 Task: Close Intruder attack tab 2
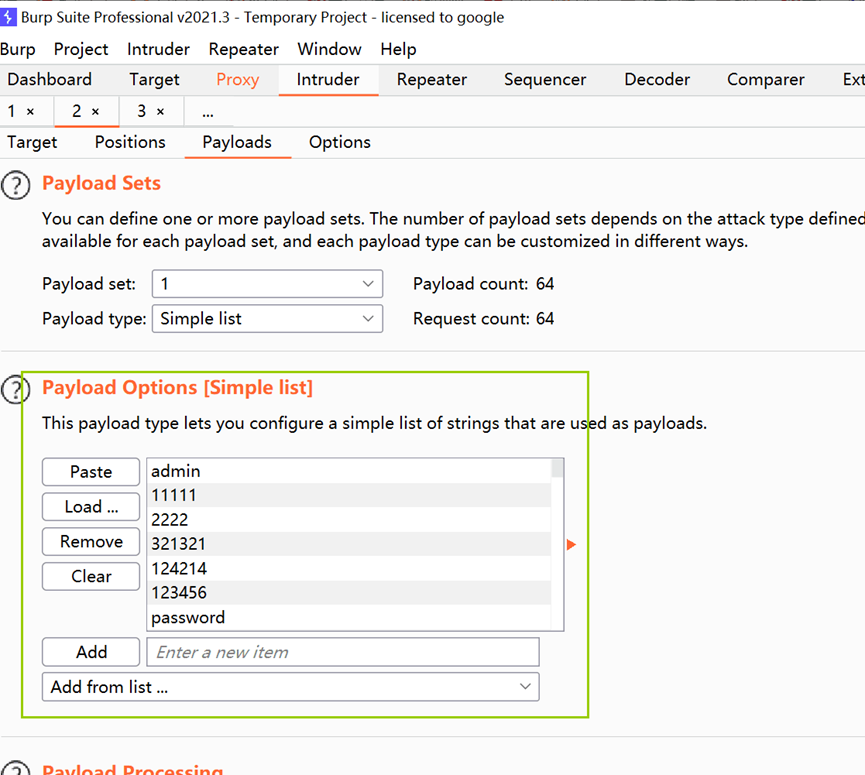tap(95, 111)
